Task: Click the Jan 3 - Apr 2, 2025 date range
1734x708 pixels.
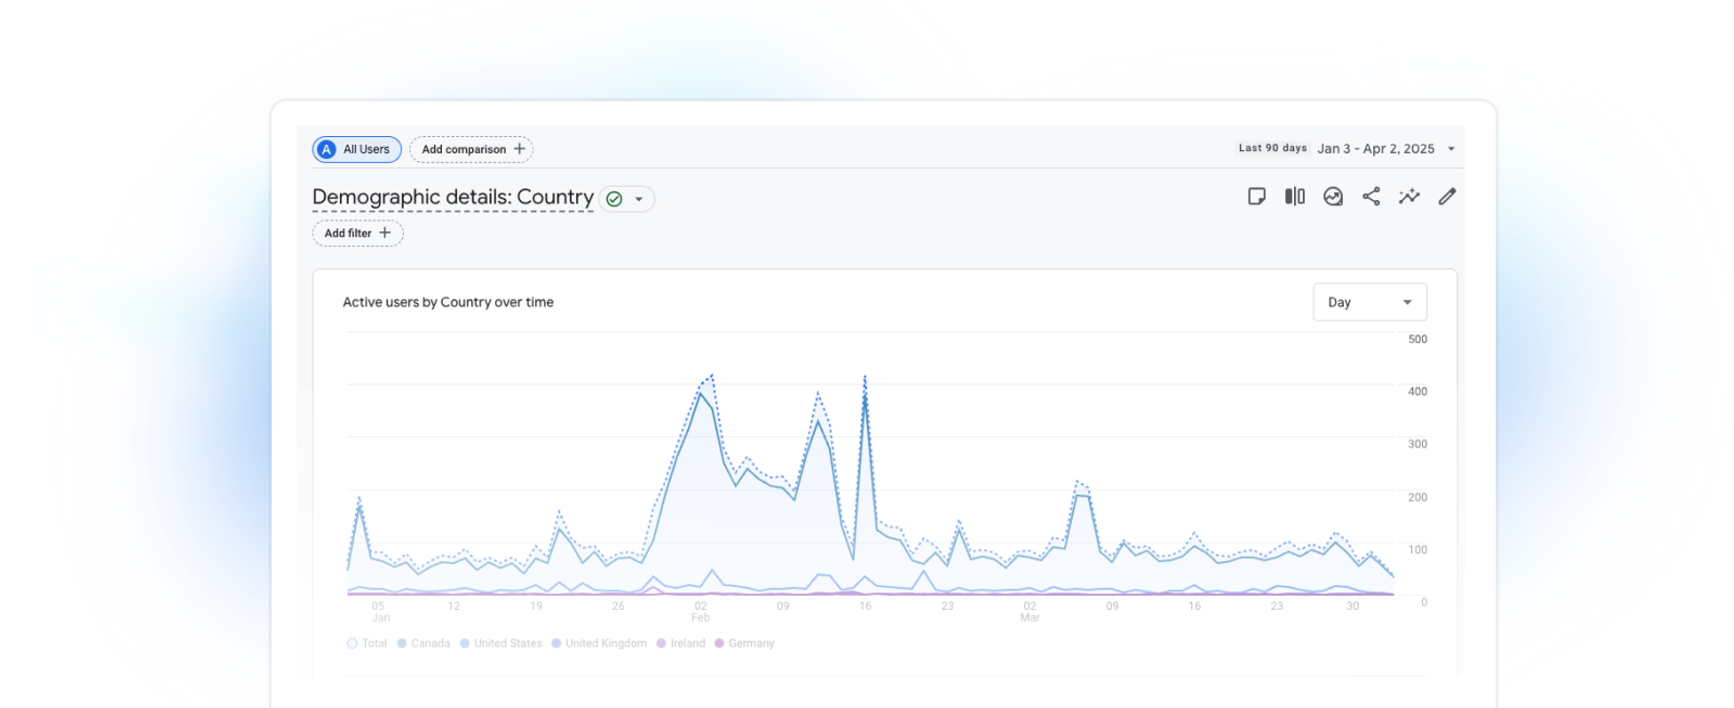Action: 1376,149
